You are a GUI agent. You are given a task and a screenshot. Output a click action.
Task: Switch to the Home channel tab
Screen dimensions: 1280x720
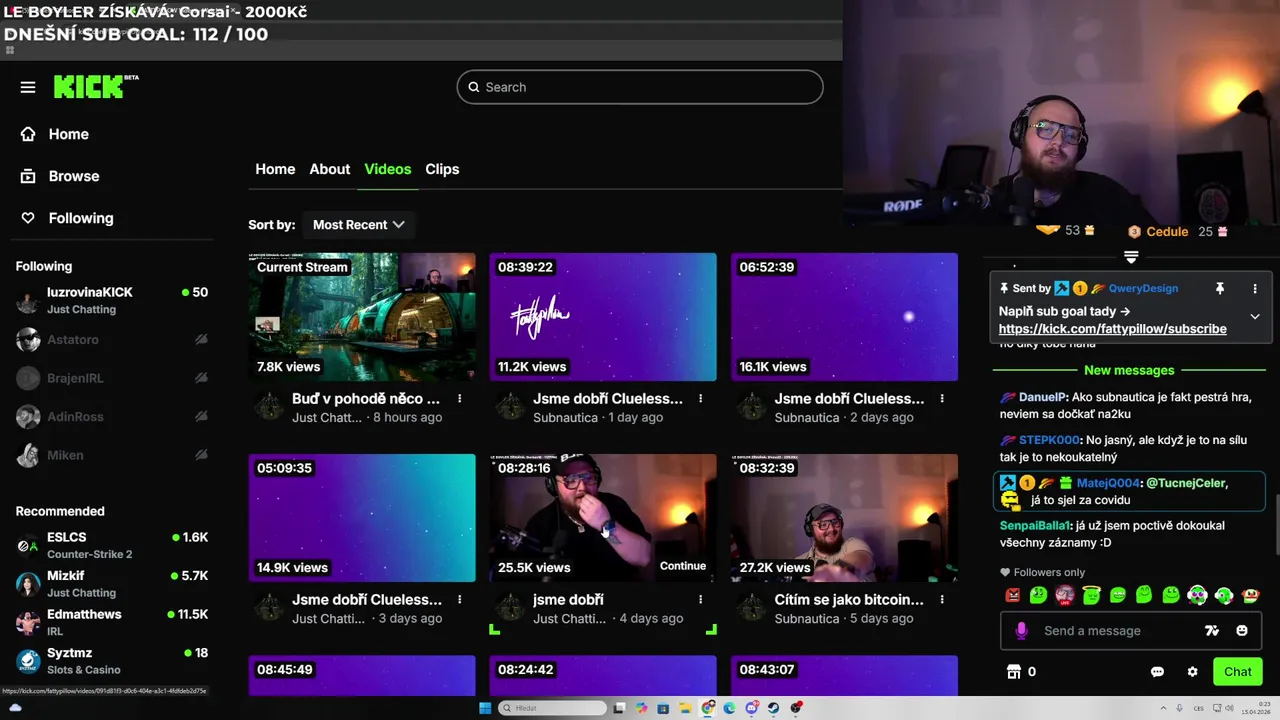click(x=275, y=169)
